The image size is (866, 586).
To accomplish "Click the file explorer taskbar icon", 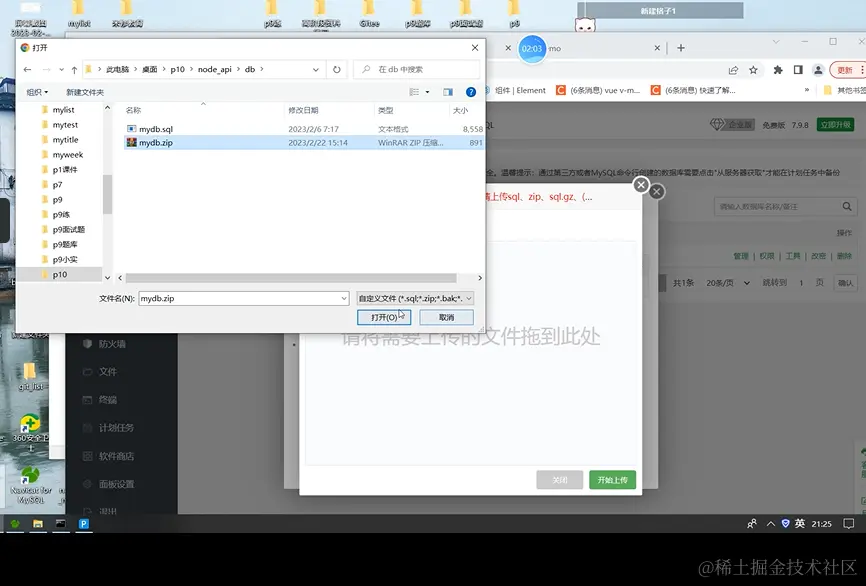I will pyautogui.click(x=38, y=524).
